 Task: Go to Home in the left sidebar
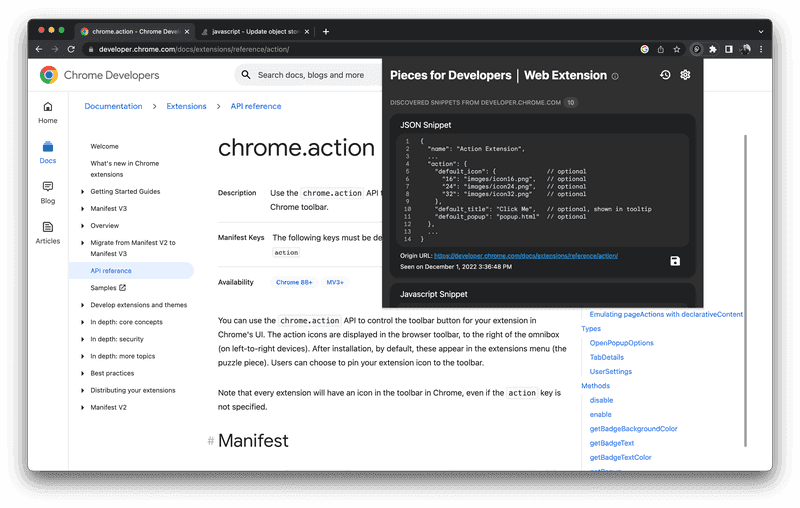click(x=47, y=113)
